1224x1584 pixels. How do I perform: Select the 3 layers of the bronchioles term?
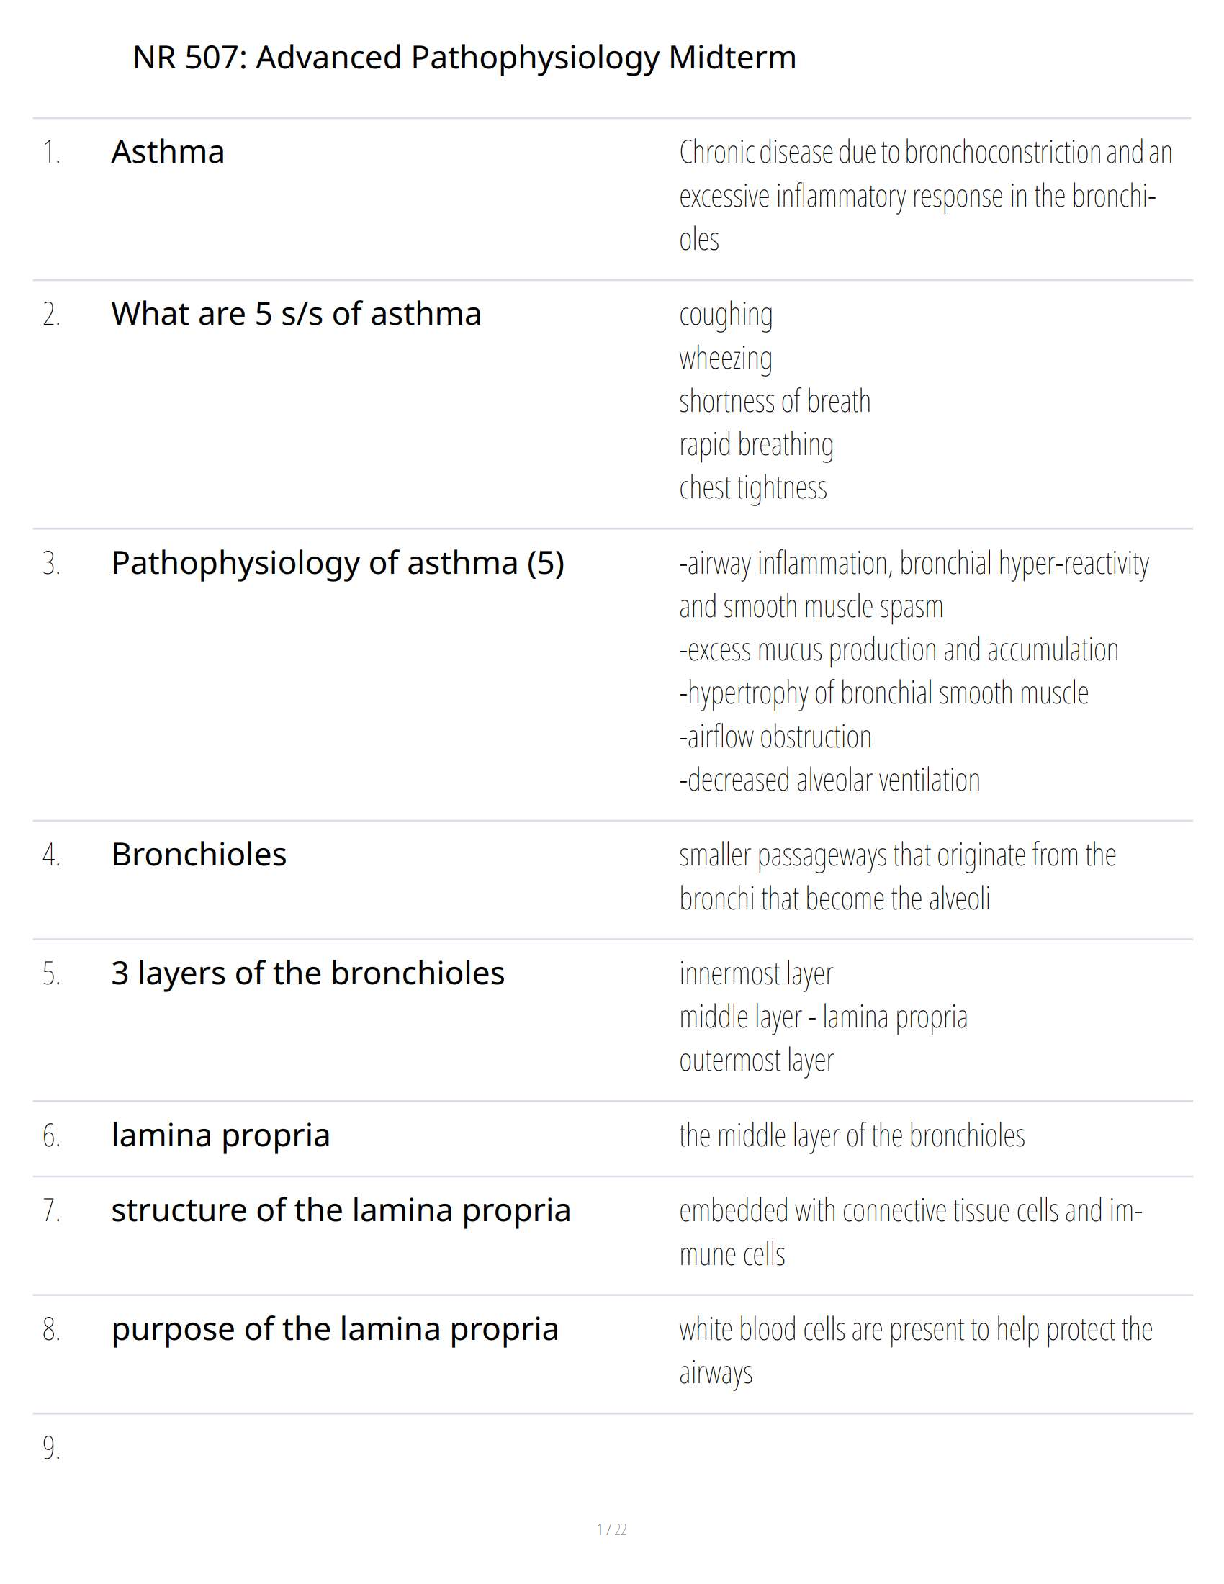(307, 973)
